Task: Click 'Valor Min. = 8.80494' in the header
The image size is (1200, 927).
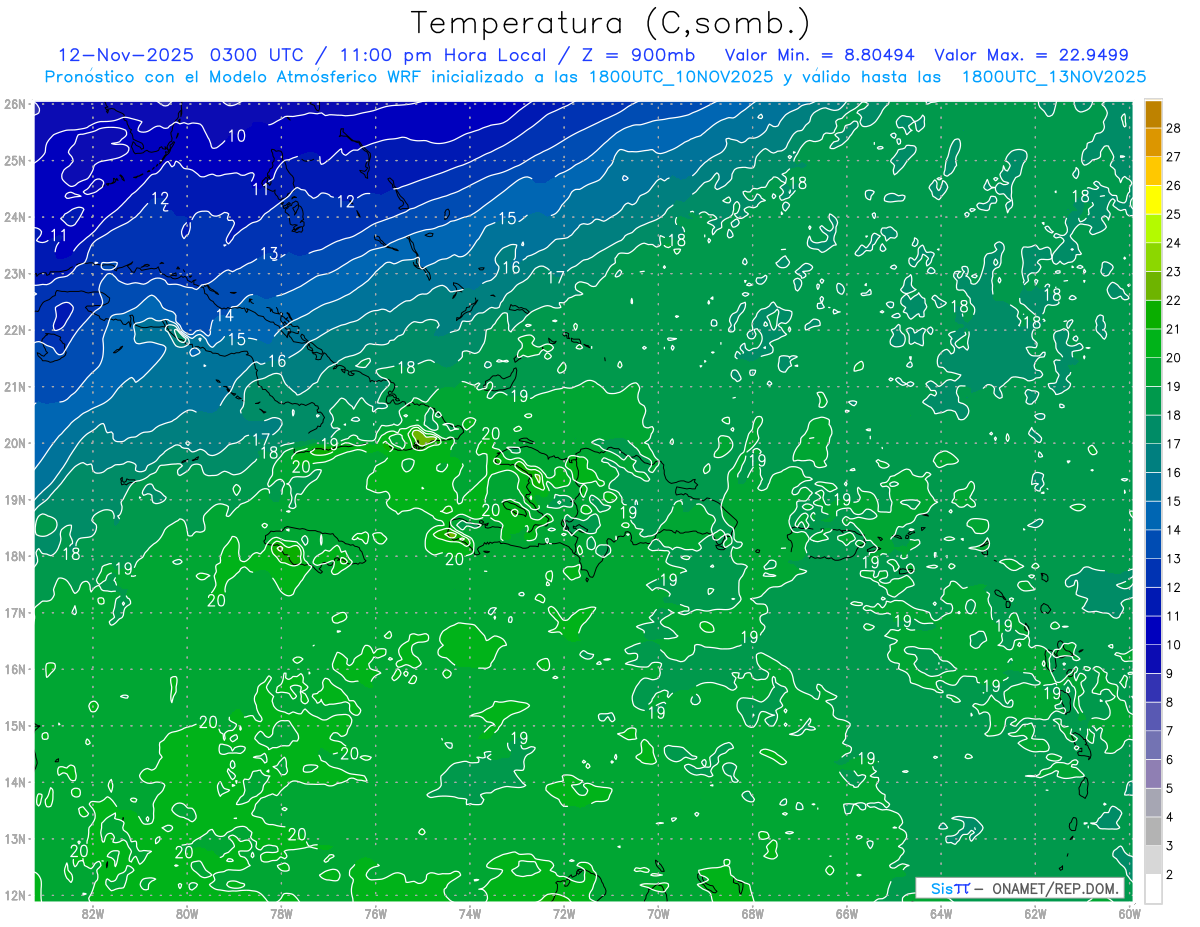Action: coord(821,55)
